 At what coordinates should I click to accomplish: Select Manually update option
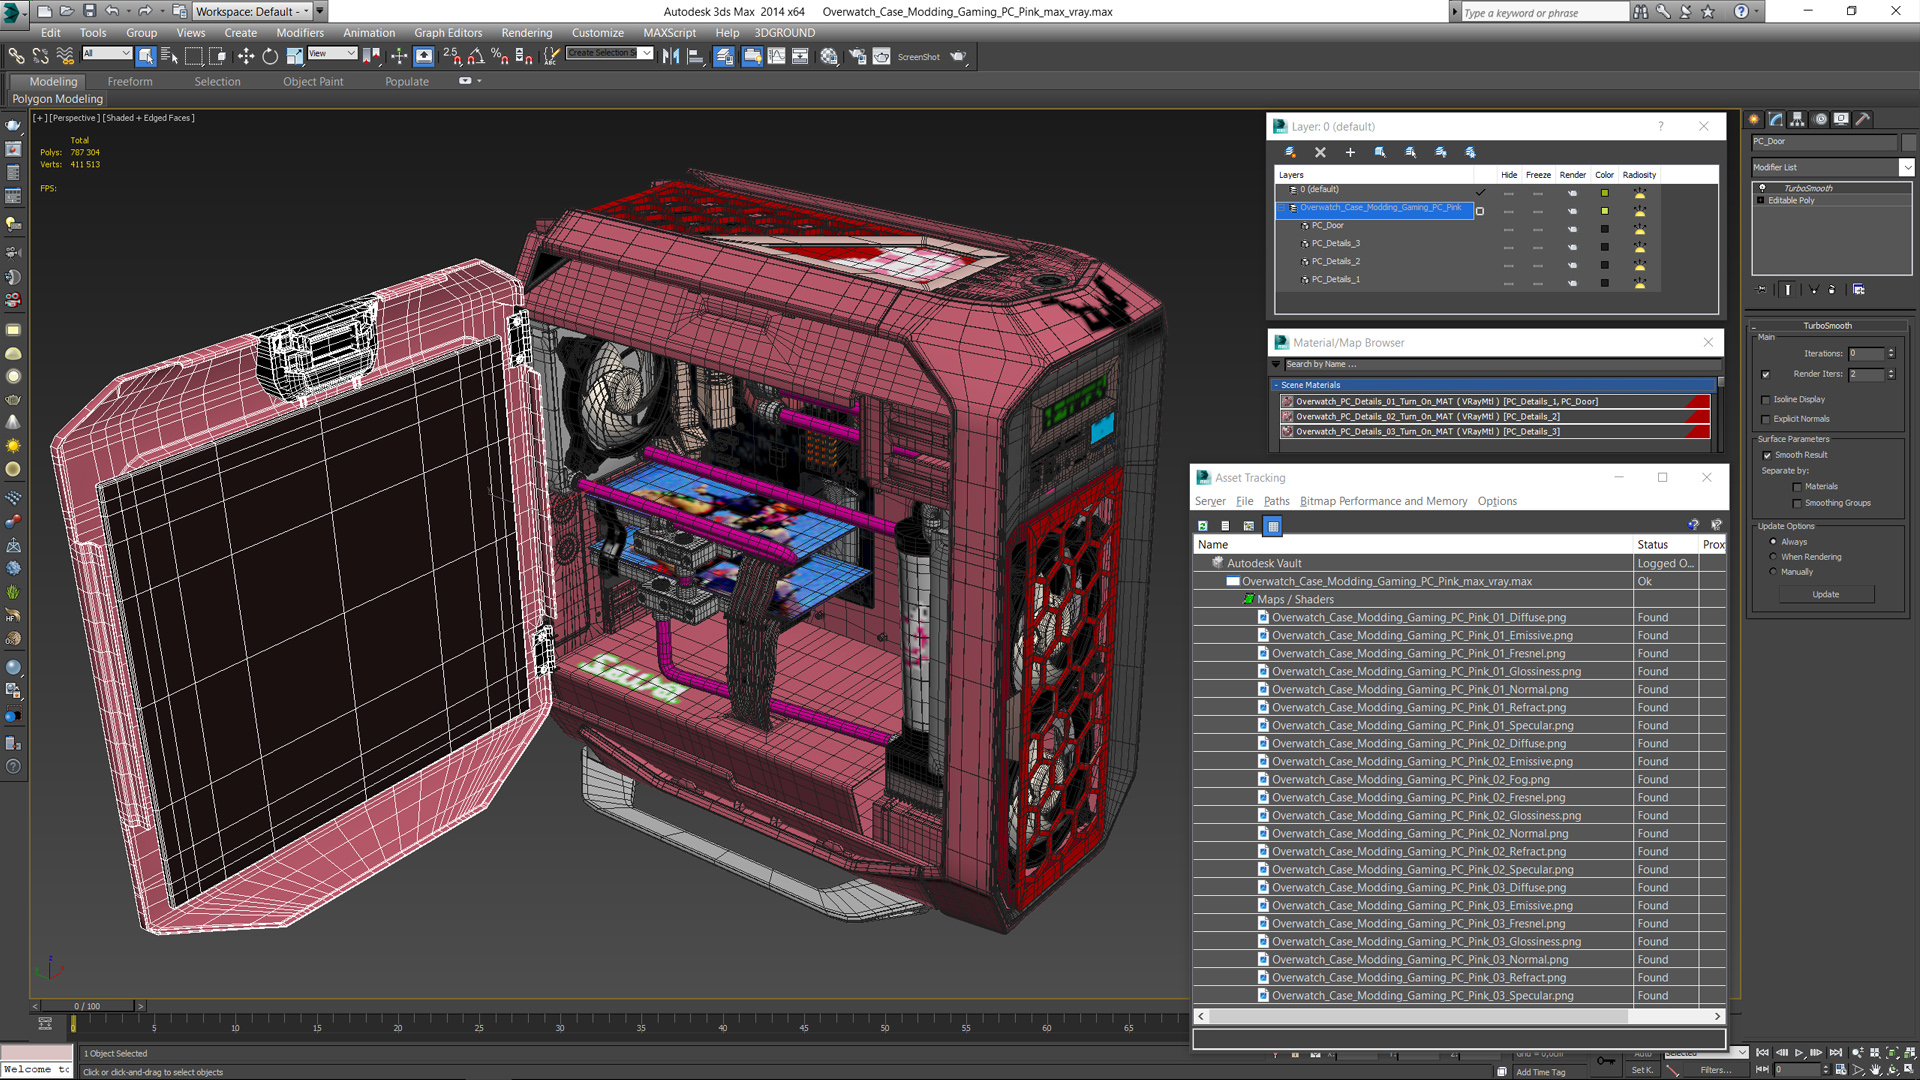coord(1773,572)
